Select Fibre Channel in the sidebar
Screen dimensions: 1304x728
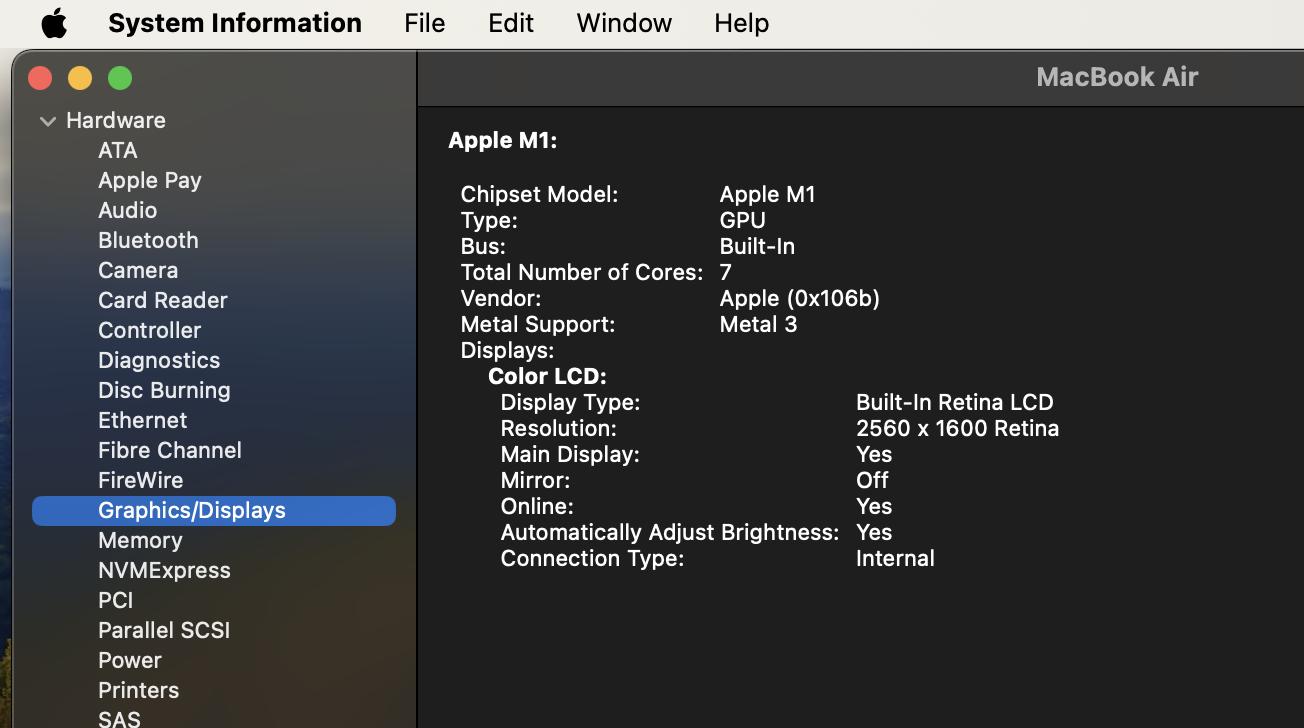tap(170, 450)
